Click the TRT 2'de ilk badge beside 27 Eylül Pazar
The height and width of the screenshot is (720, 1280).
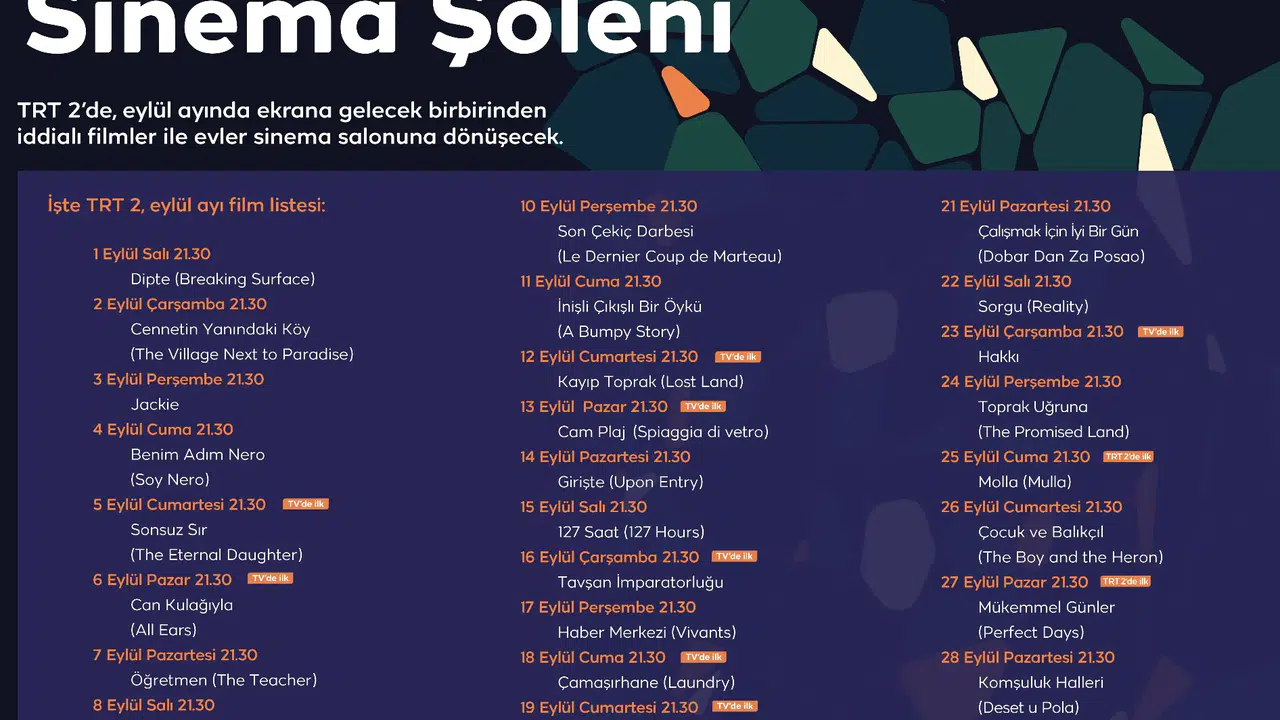point(1126,581)
